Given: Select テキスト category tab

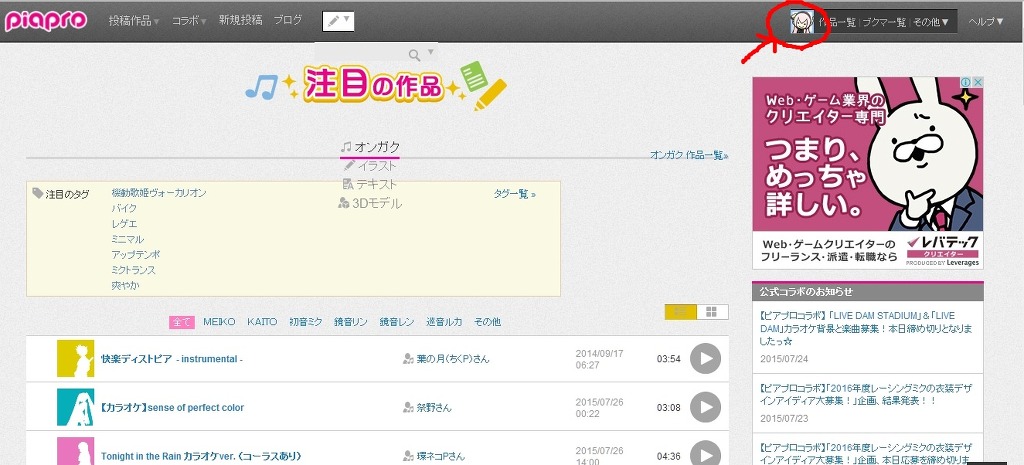Looking at the screenshot, I should [x=370, y=184].
